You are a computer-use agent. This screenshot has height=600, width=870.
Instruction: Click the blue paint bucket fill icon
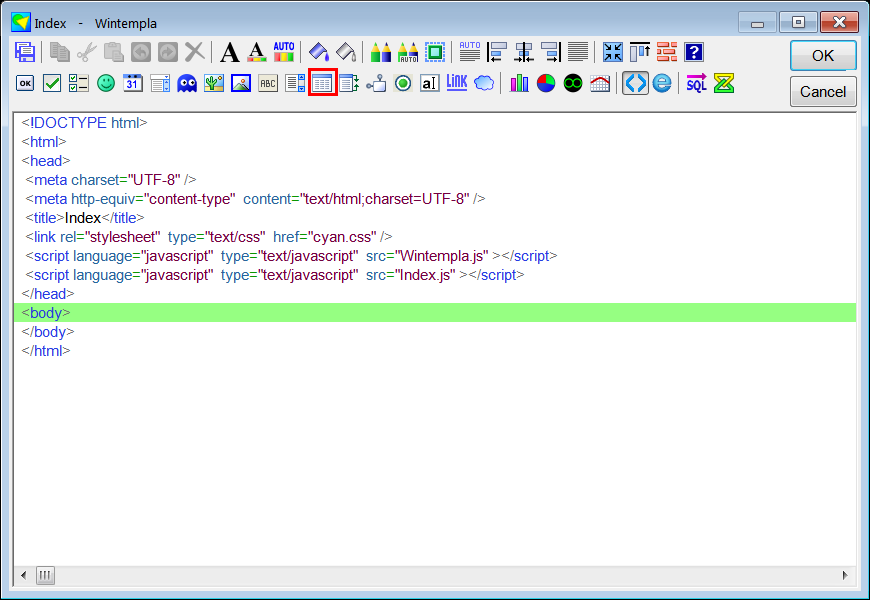pos(319,52)
